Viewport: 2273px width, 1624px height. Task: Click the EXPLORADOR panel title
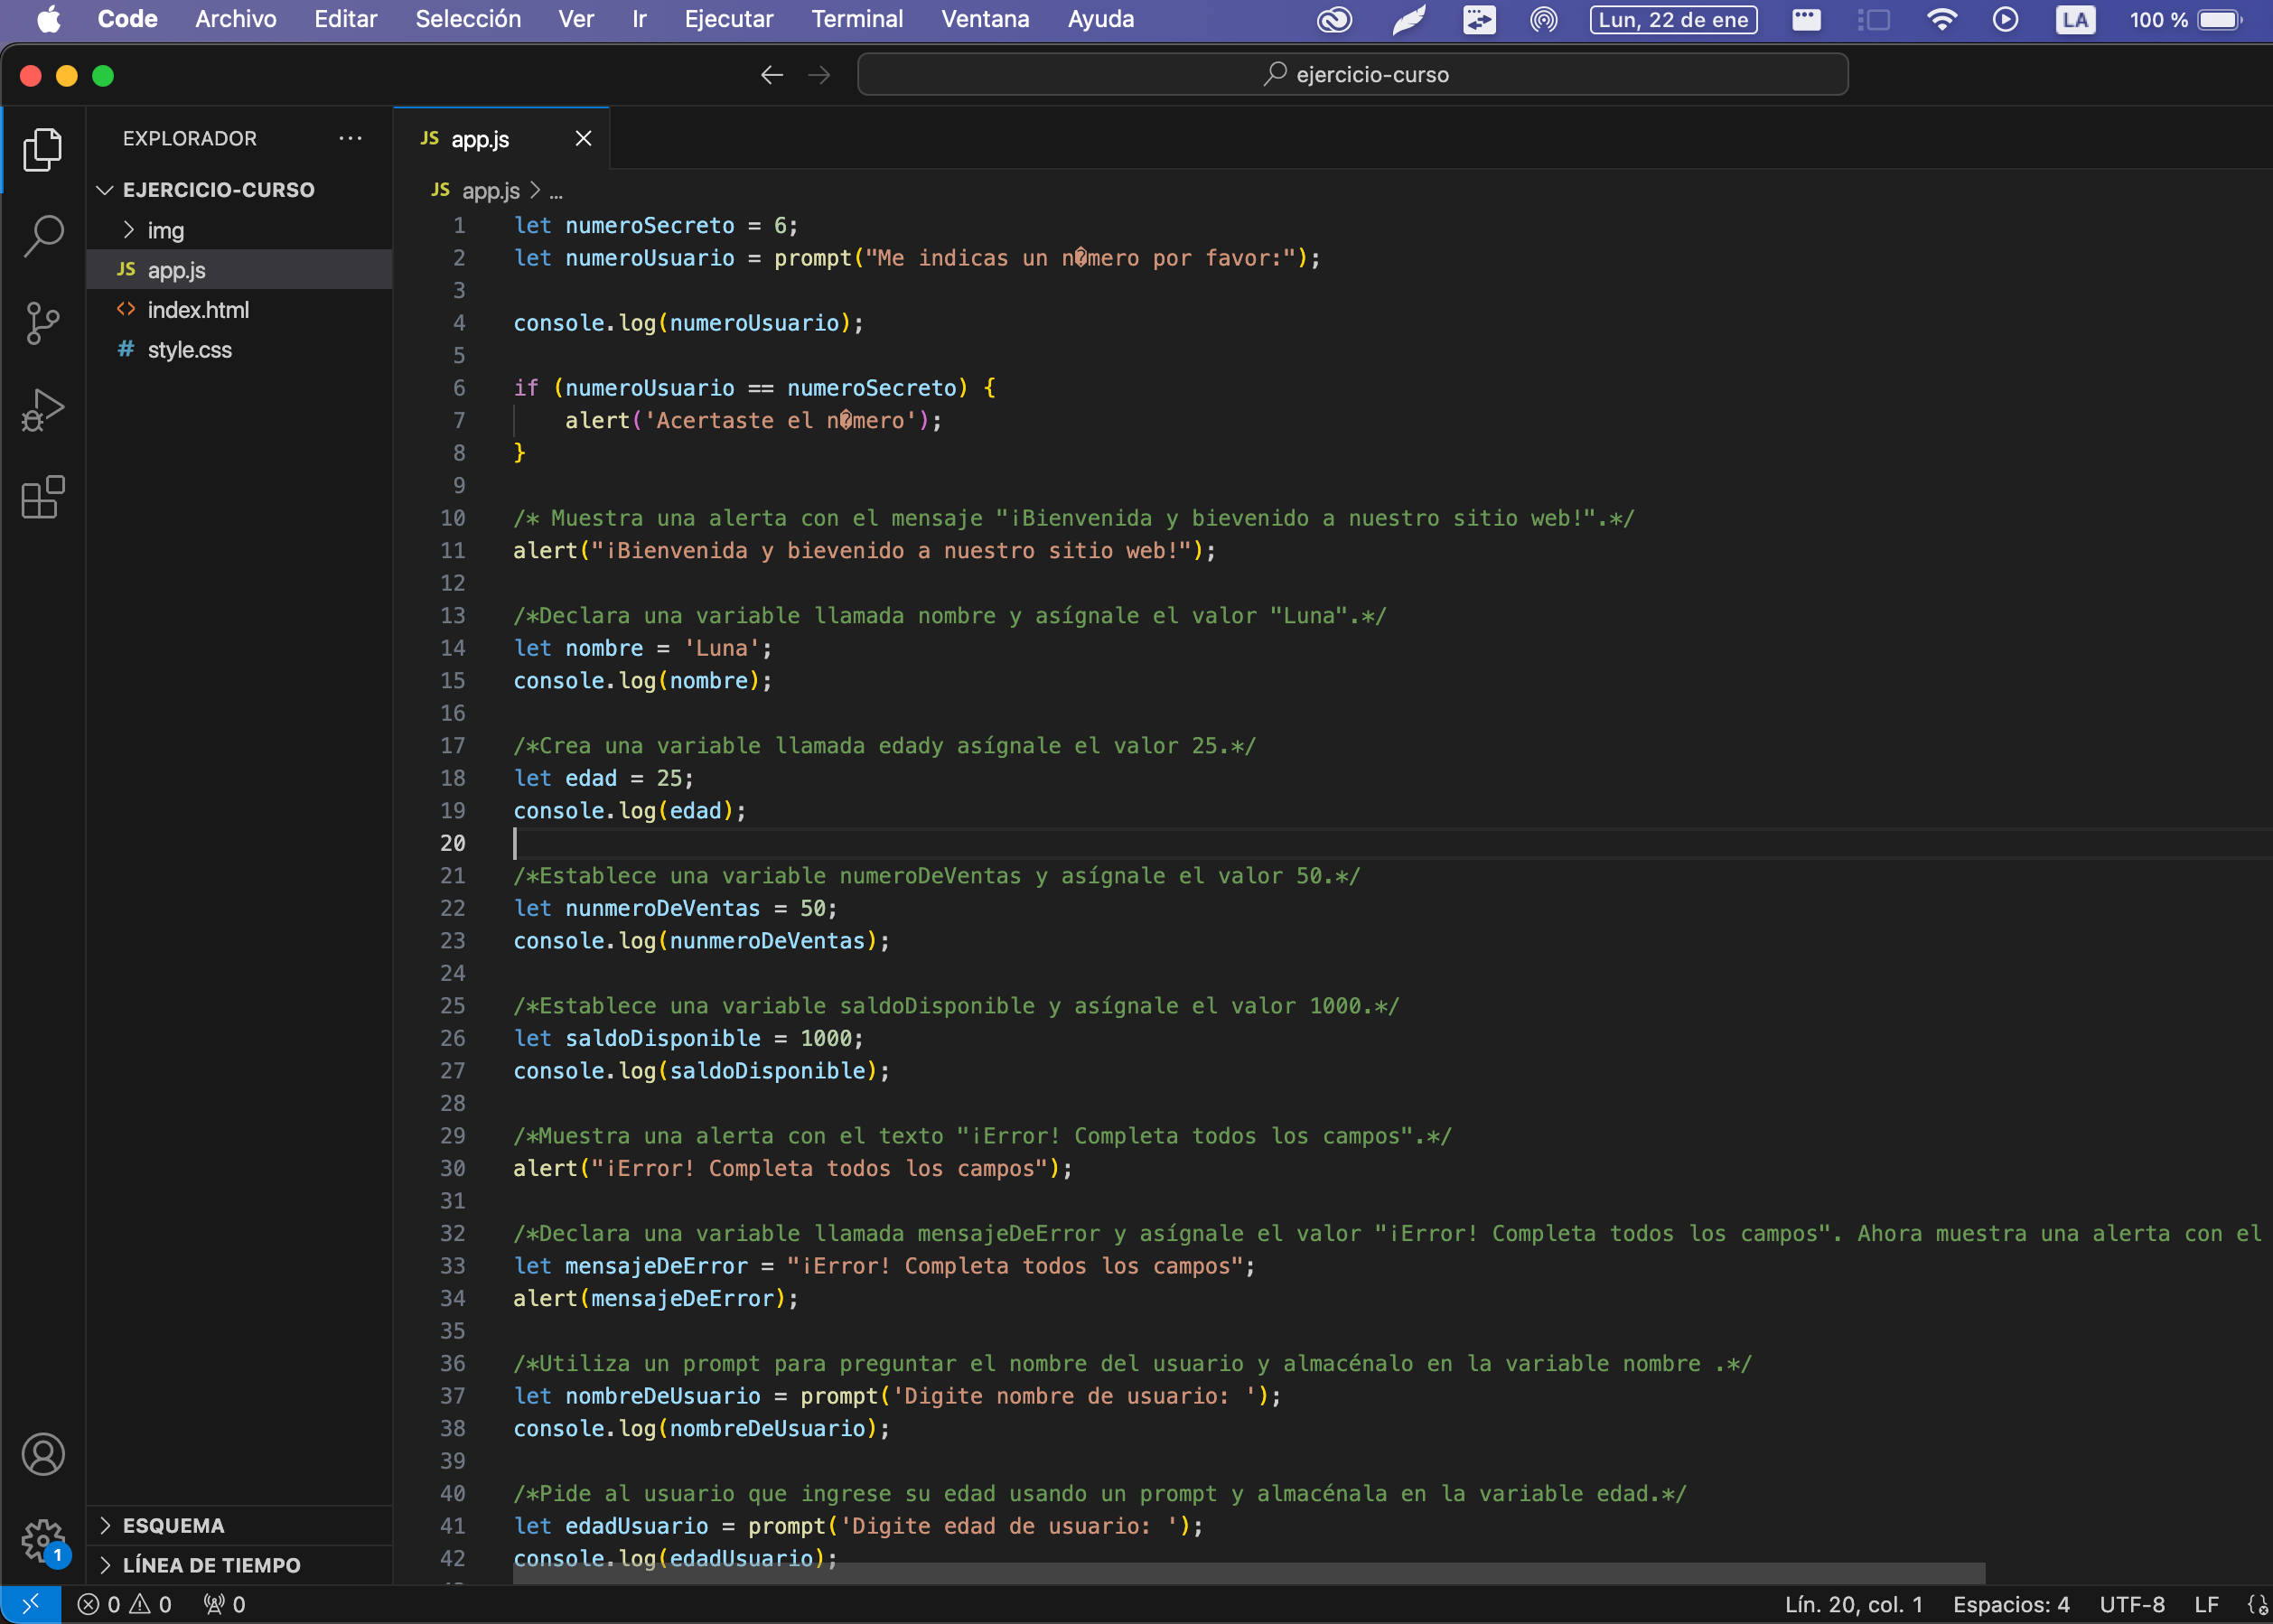pyautogui.click(x=190, y=138)
